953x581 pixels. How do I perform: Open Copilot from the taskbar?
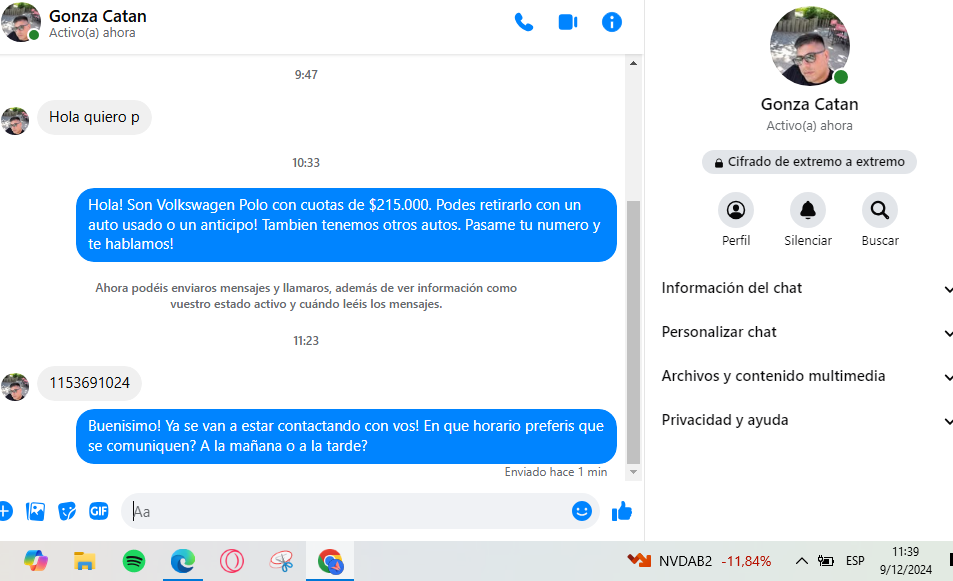pyautogui.click(x=36, y=560)
